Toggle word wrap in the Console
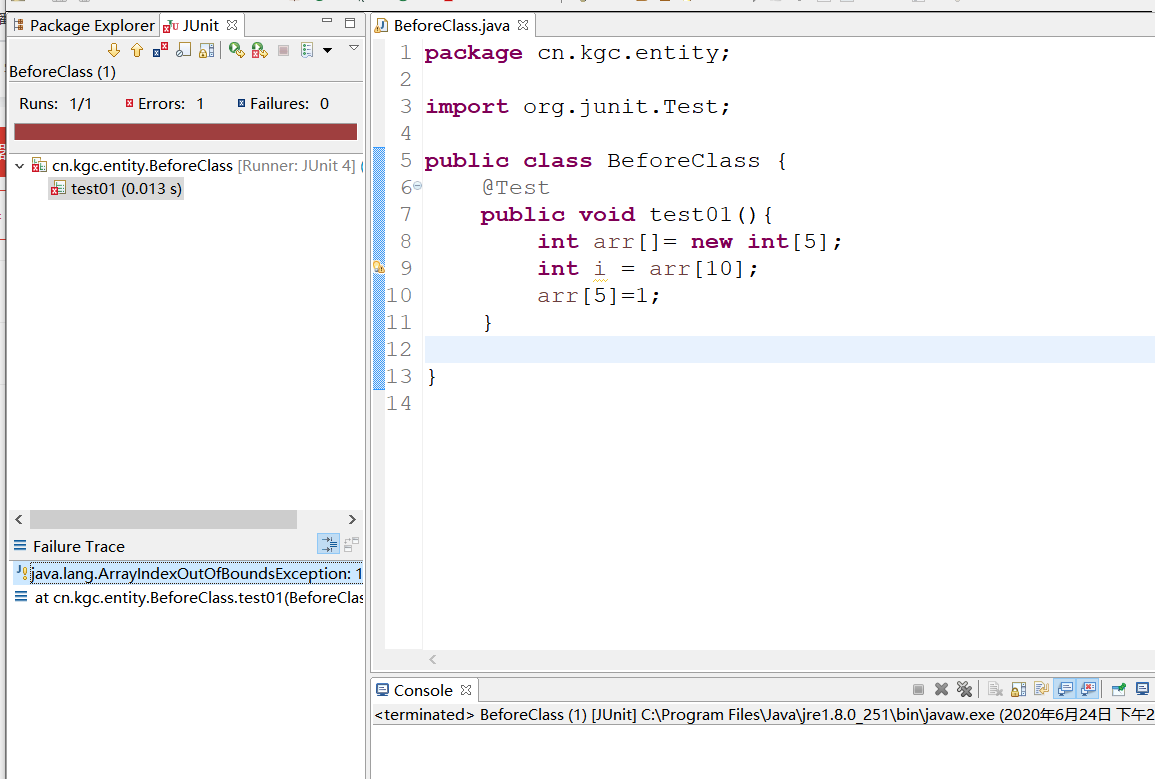Viewport: 1155px width, 779px height. pyautogui.click(x=1041, y=689)
